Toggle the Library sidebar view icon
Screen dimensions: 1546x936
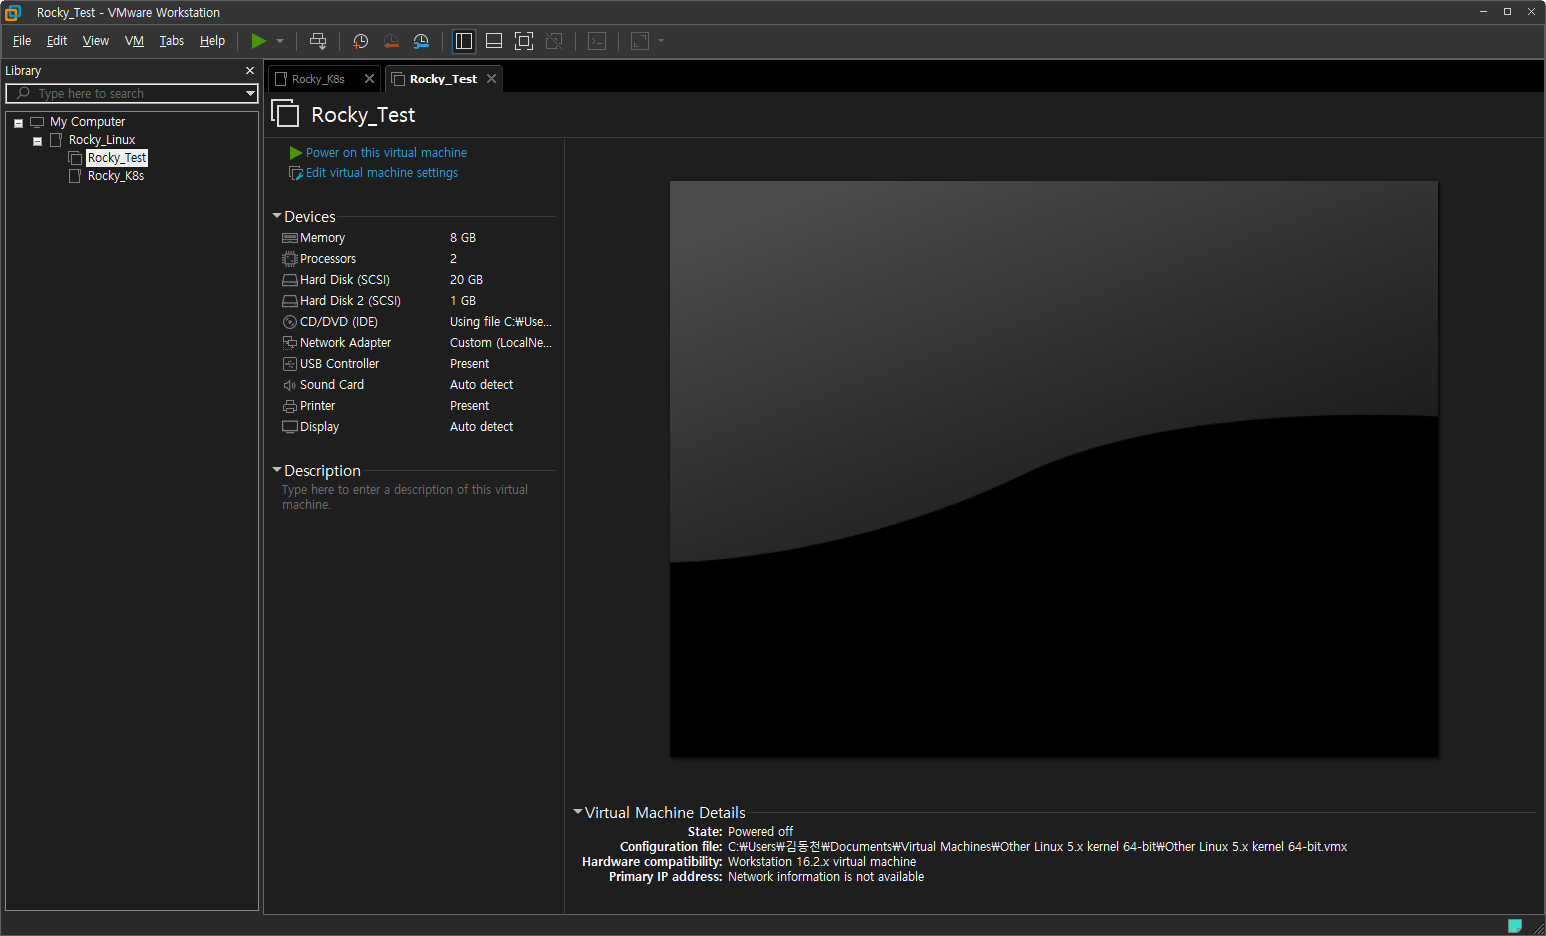coord(464,41)
